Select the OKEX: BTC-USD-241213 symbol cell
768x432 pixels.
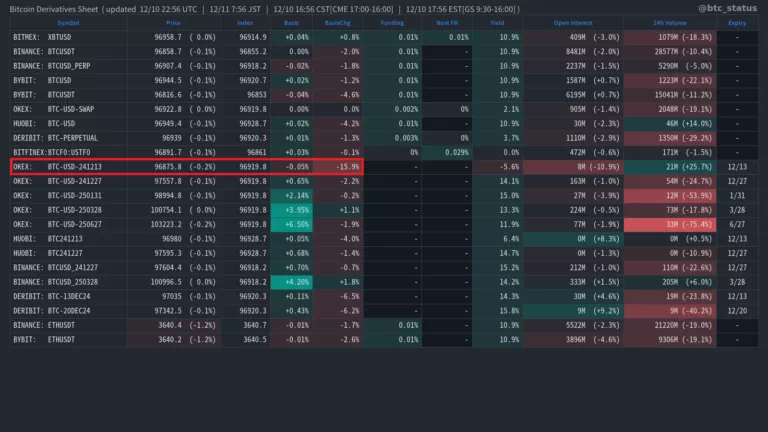[68, 167]
